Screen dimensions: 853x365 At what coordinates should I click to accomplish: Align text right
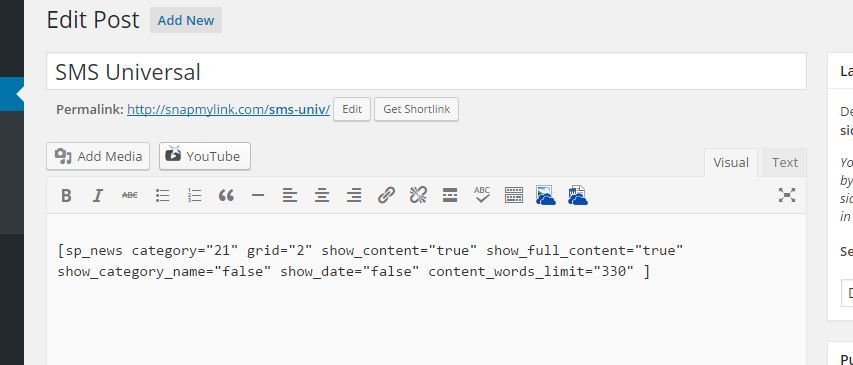[x=354, y=195]
